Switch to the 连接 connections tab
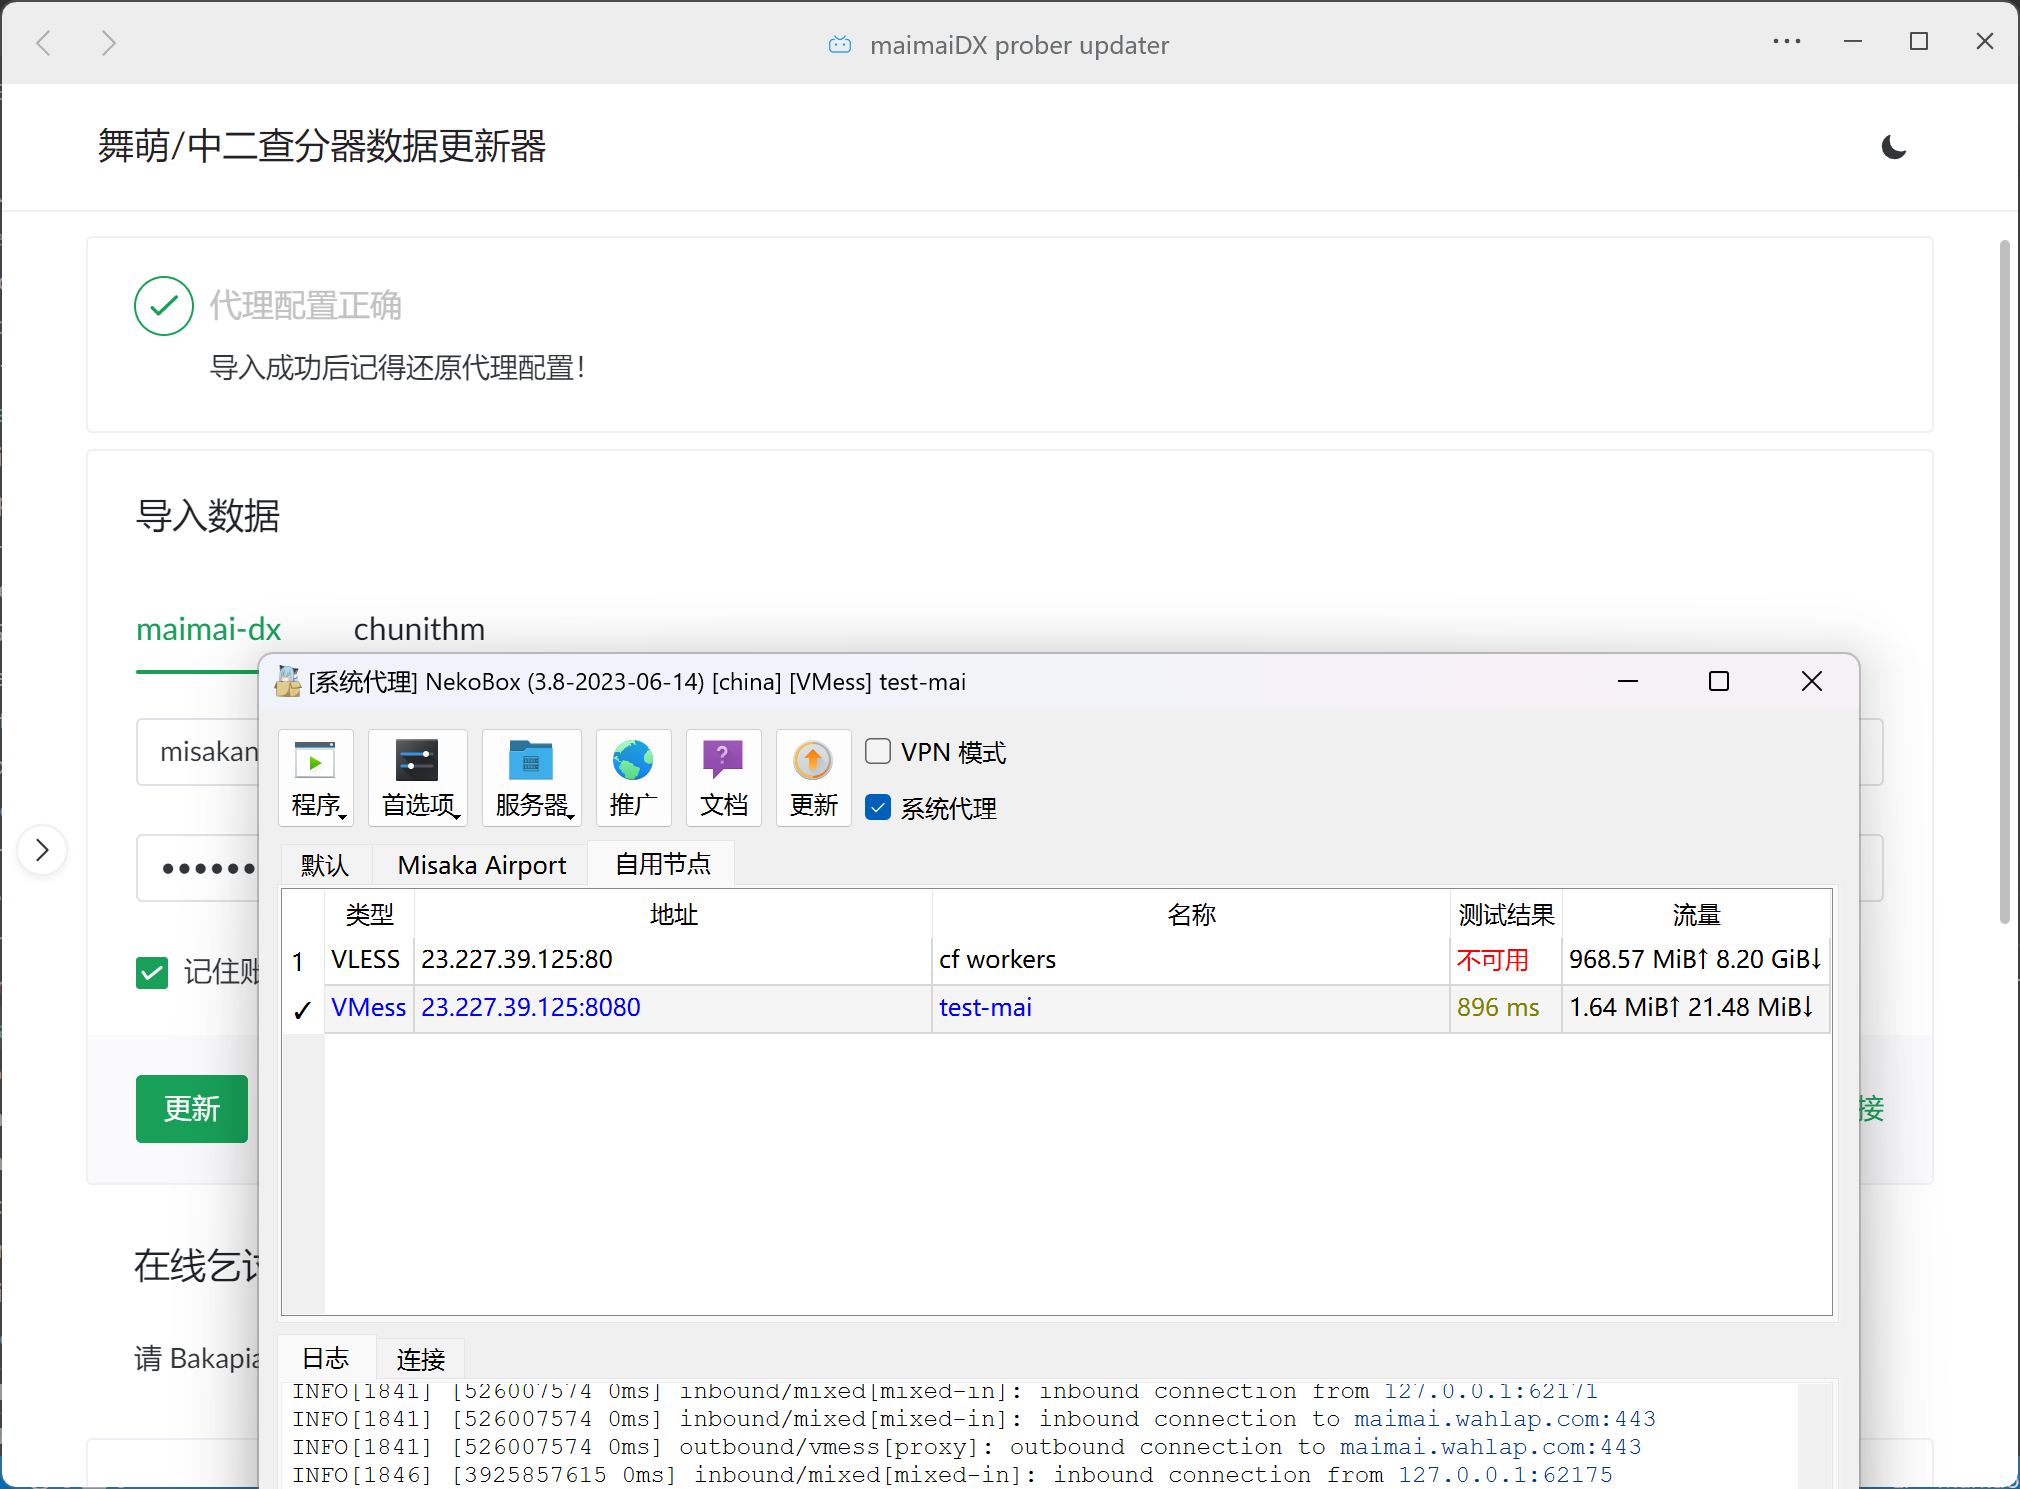 click(x=420, y=1359)
